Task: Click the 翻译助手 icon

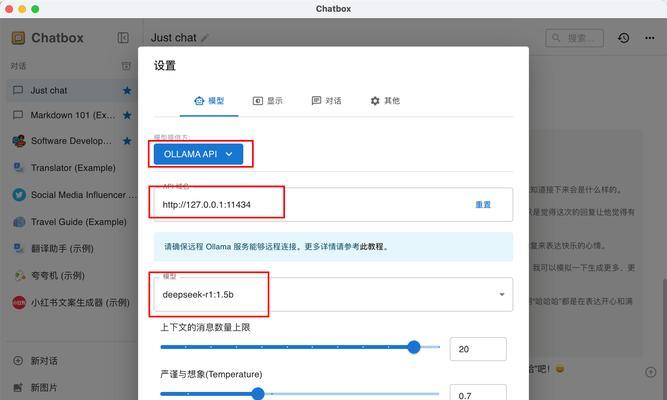Action: pos(19,248)
